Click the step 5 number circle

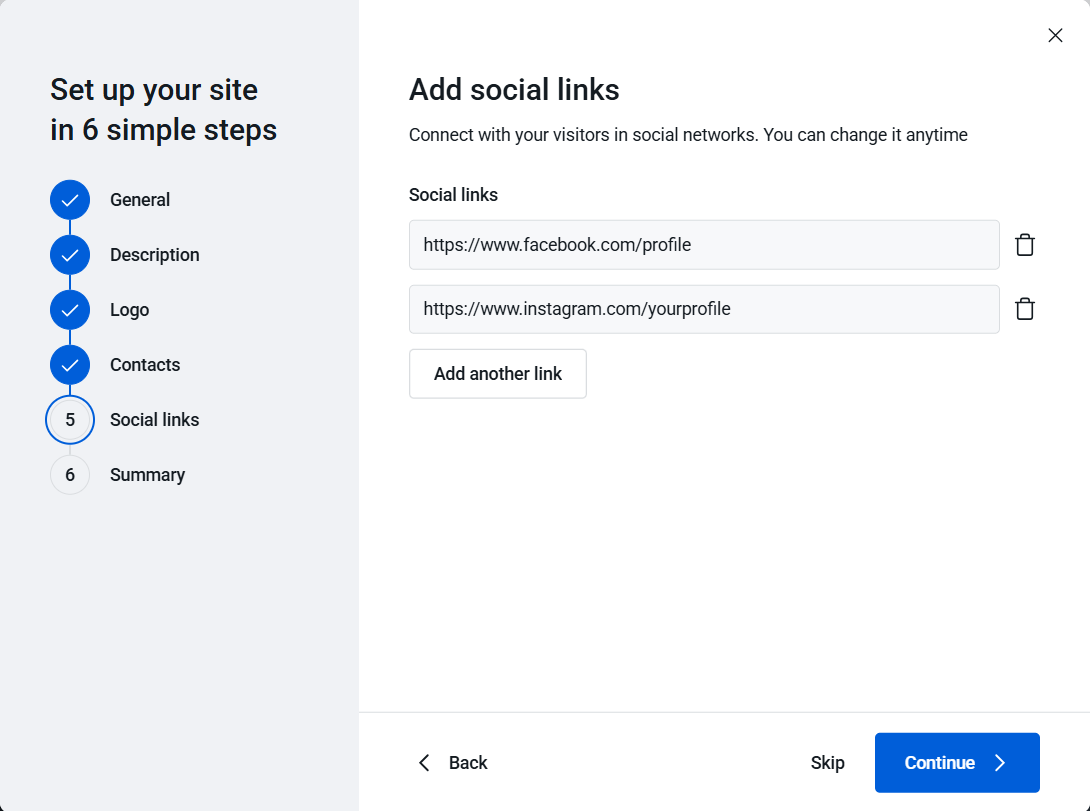coord(70,420)
